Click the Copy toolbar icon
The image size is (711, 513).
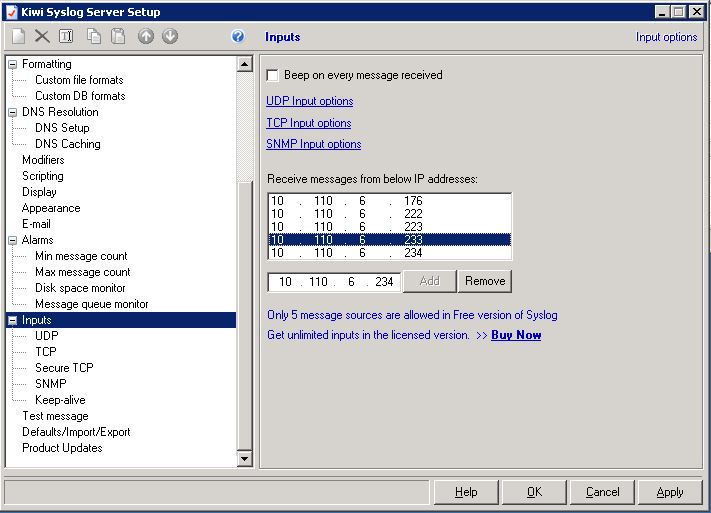click(x=94, y=37)
